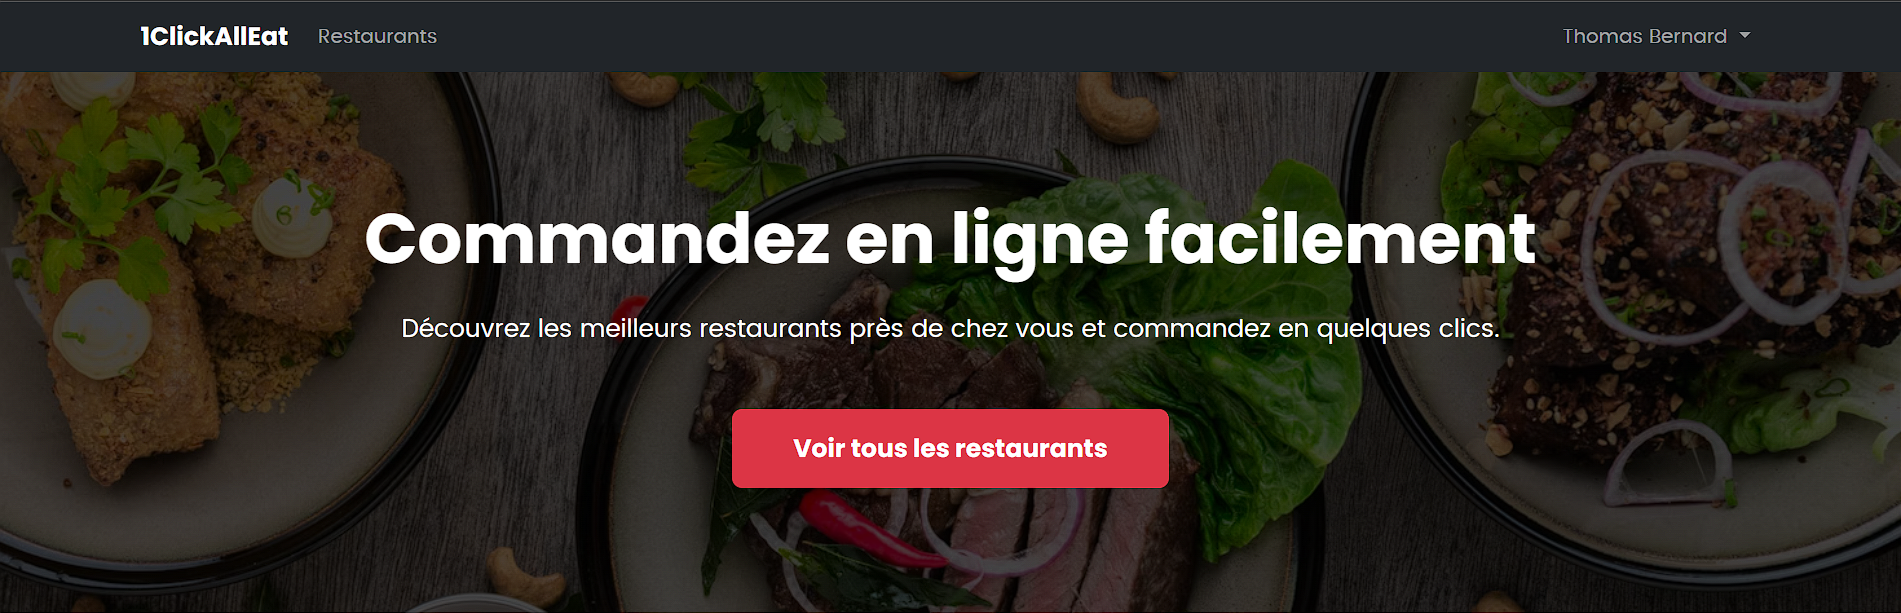Open the Thomas Bernard user menu
1901x613 pixels.
tap(1656, 36)
